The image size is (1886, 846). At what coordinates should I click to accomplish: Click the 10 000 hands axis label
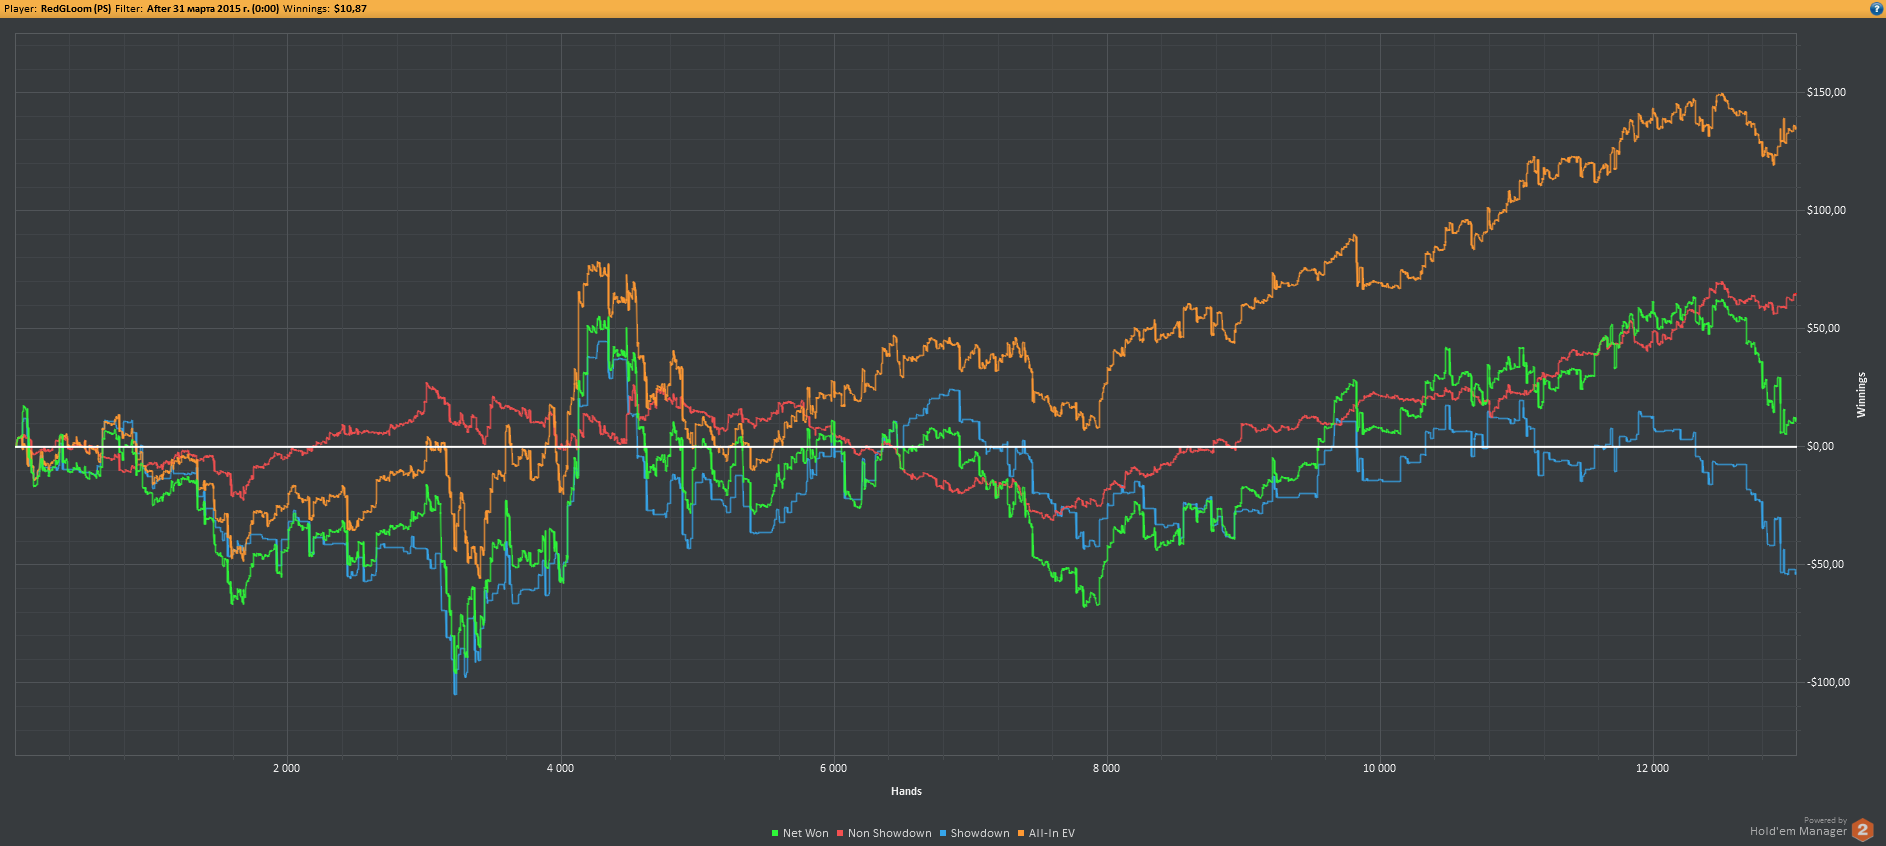tap(1379, 768)
